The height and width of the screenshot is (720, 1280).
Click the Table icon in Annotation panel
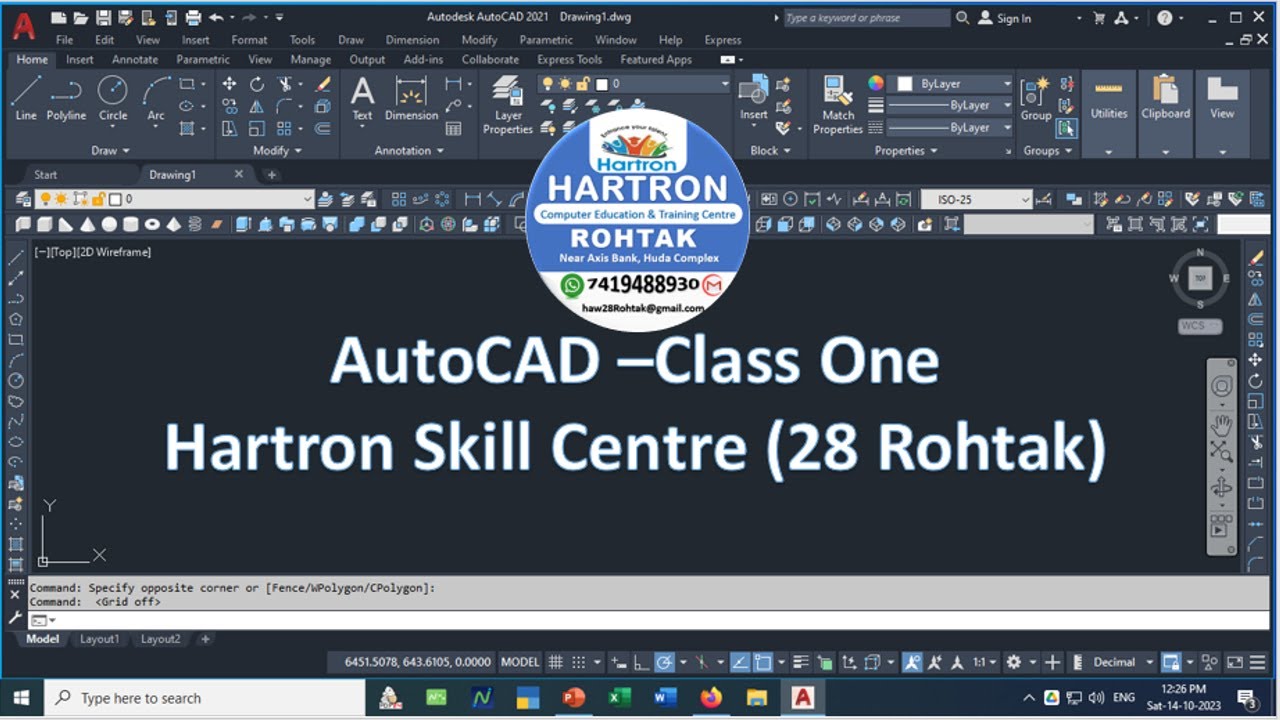click(x=453, y=128)
